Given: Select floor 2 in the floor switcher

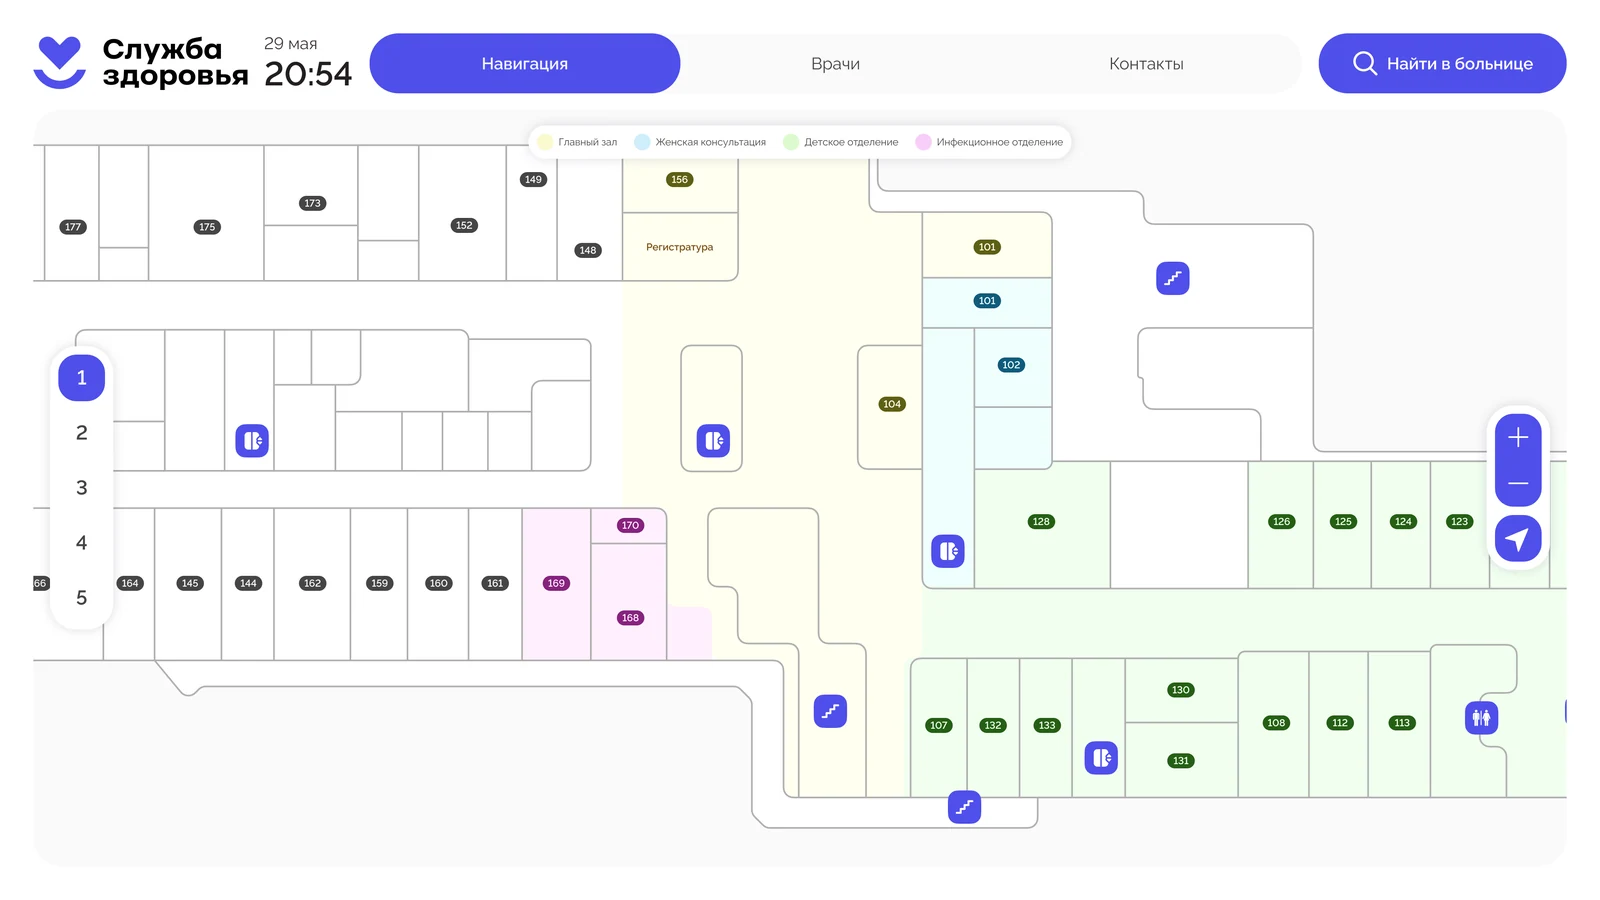Looking at the screenshot, I should tap(82, 433).
